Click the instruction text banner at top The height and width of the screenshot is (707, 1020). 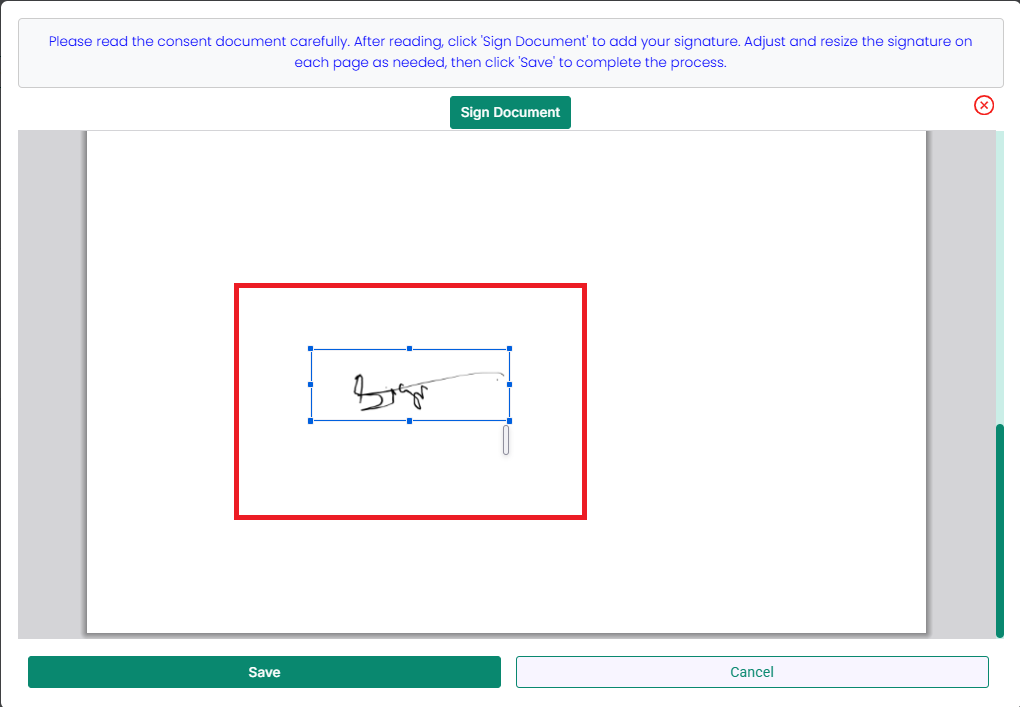click(x=510, y=52)
